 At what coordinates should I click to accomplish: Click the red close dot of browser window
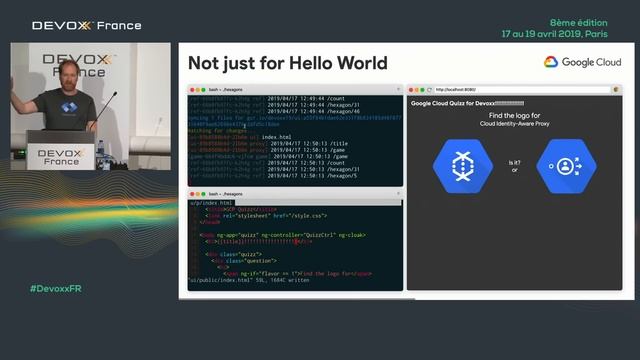pos(411,90)
